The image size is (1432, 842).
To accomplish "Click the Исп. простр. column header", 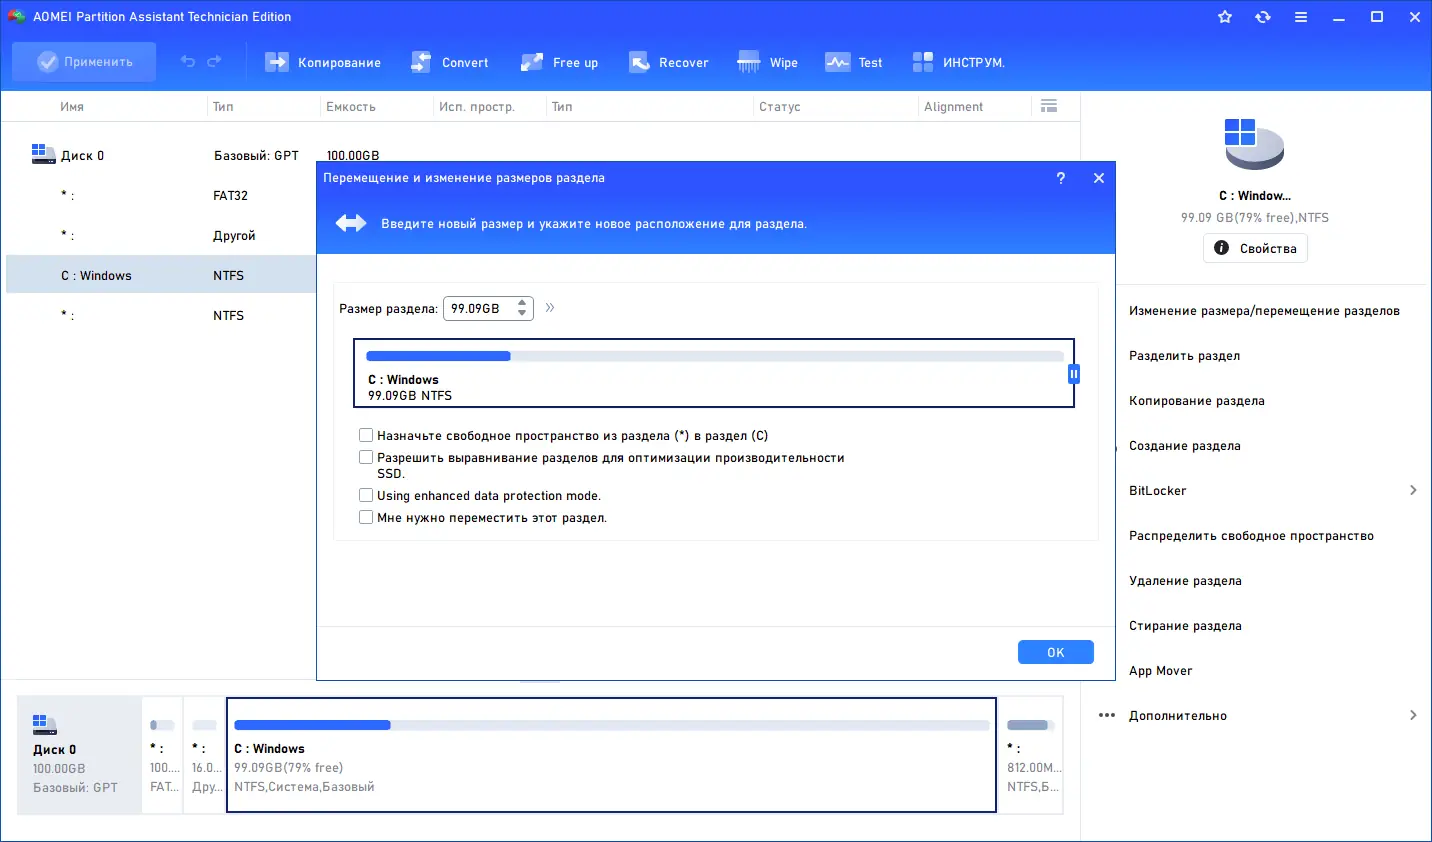I will (477, 107).
